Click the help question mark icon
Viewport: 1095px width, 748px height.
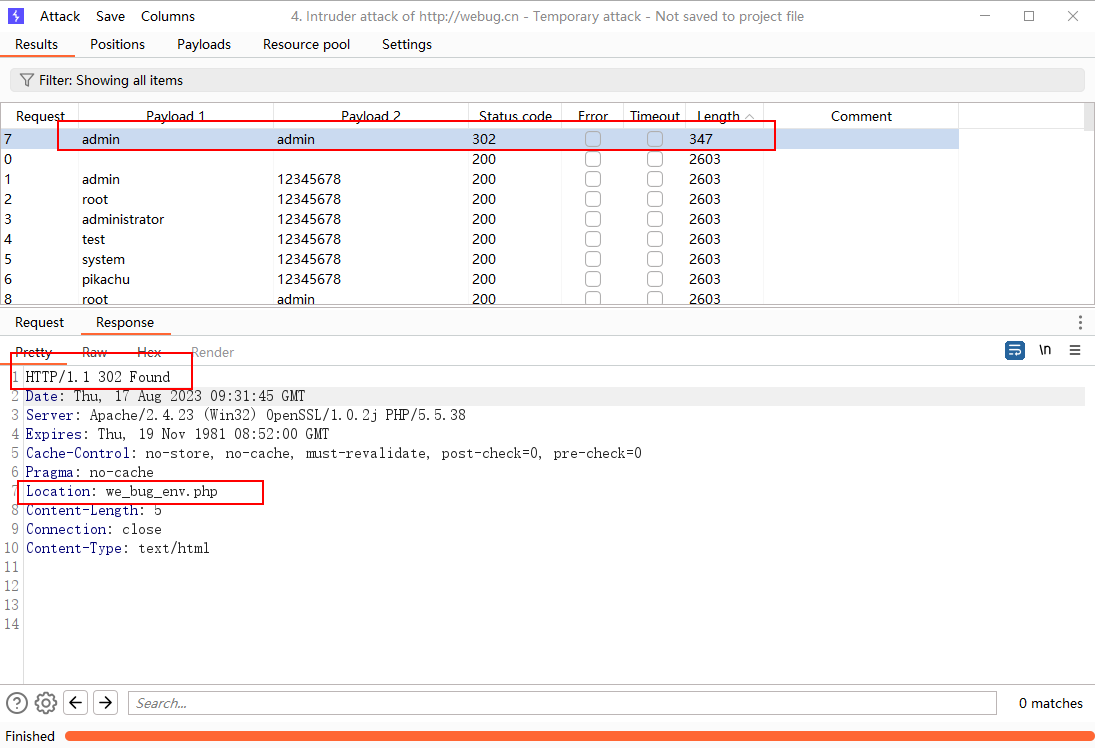tap(17, 703)
